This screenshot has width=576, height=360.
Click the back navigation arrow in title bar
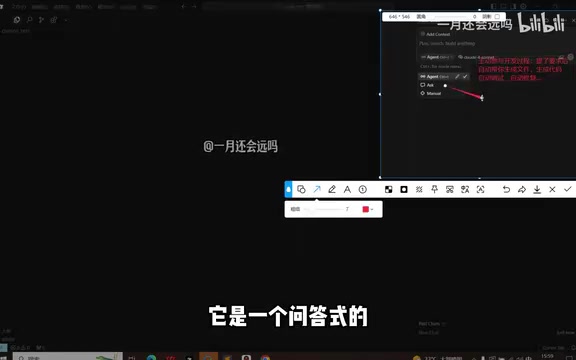pyautogui.click(x=183, y=6)
